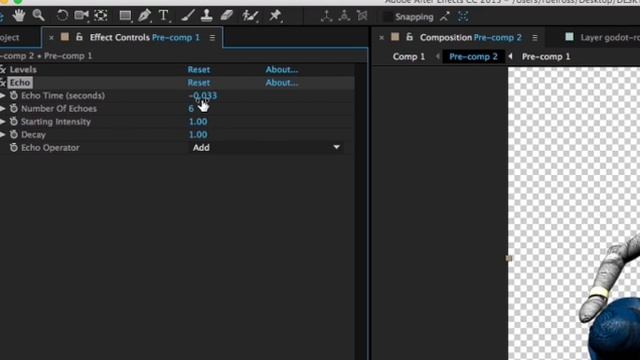Click Number Of Echoes value 6
This screenshot has height=360, width=640.
(191, 109)
